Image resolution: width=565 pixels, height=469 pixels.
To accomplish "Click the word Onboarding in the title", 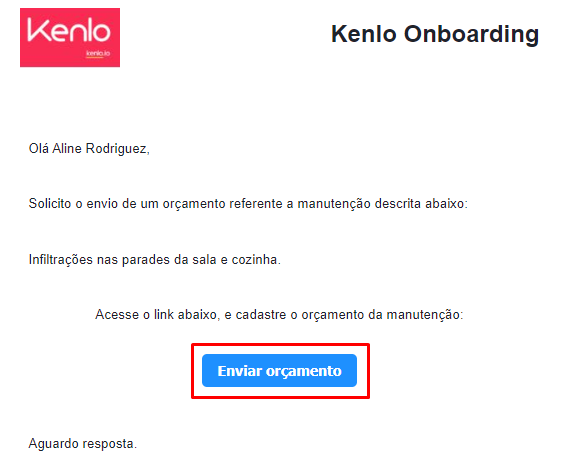I will [471, 35].
